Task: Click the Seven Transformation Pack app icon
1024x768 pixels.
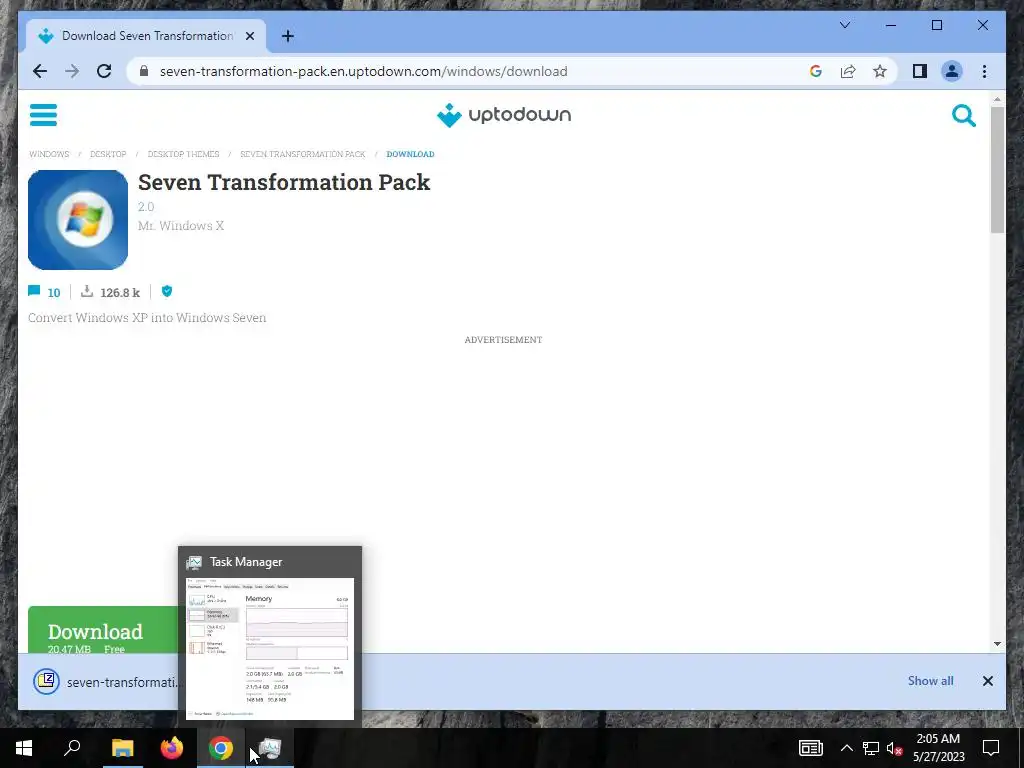Action: tap(78, 220)
